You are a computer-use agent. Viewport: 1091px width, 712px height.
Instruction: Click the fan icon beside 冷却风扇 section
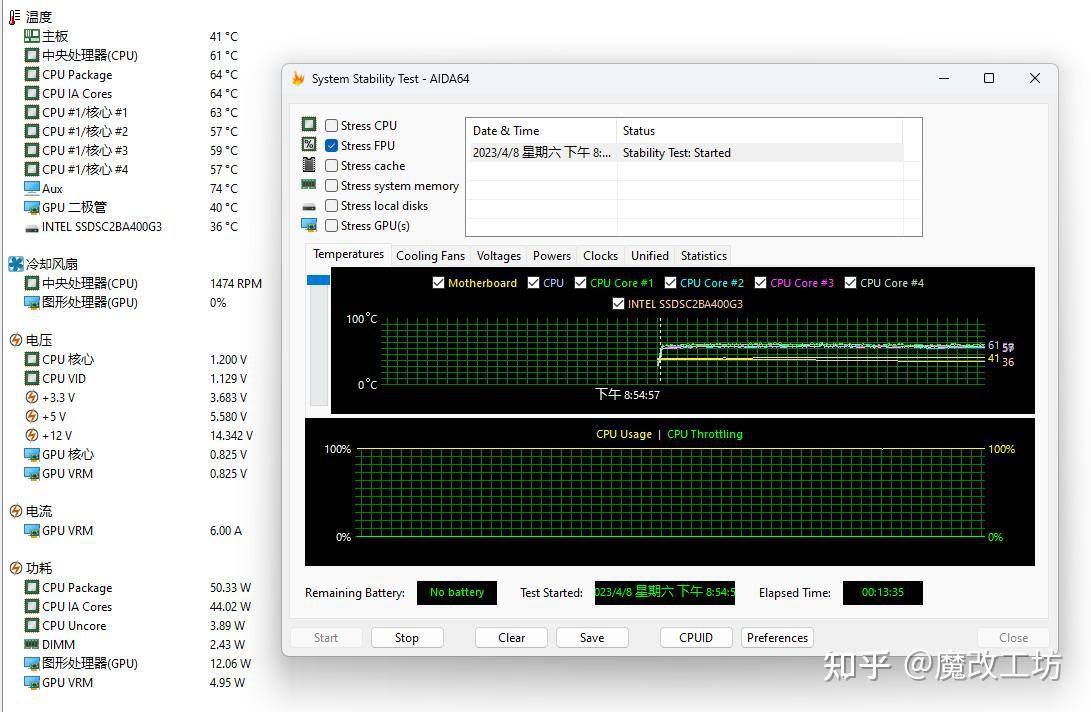tap(16, 263)
